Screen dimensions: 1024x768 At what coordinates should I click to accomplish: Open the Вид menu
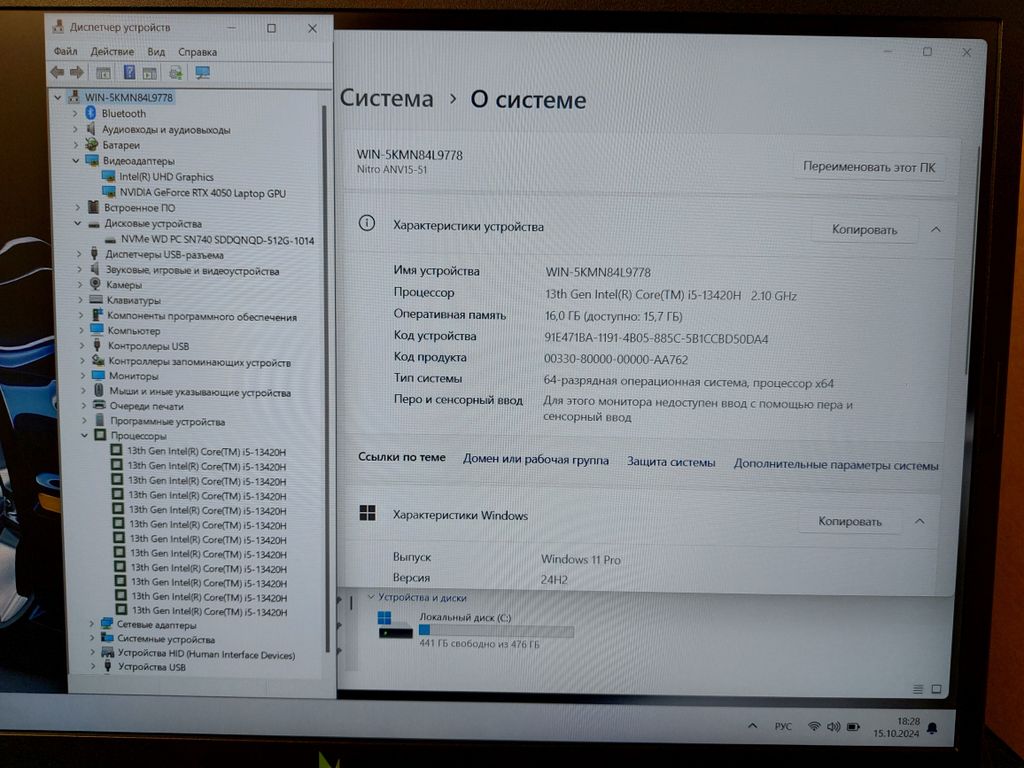[x=156, y=52]
